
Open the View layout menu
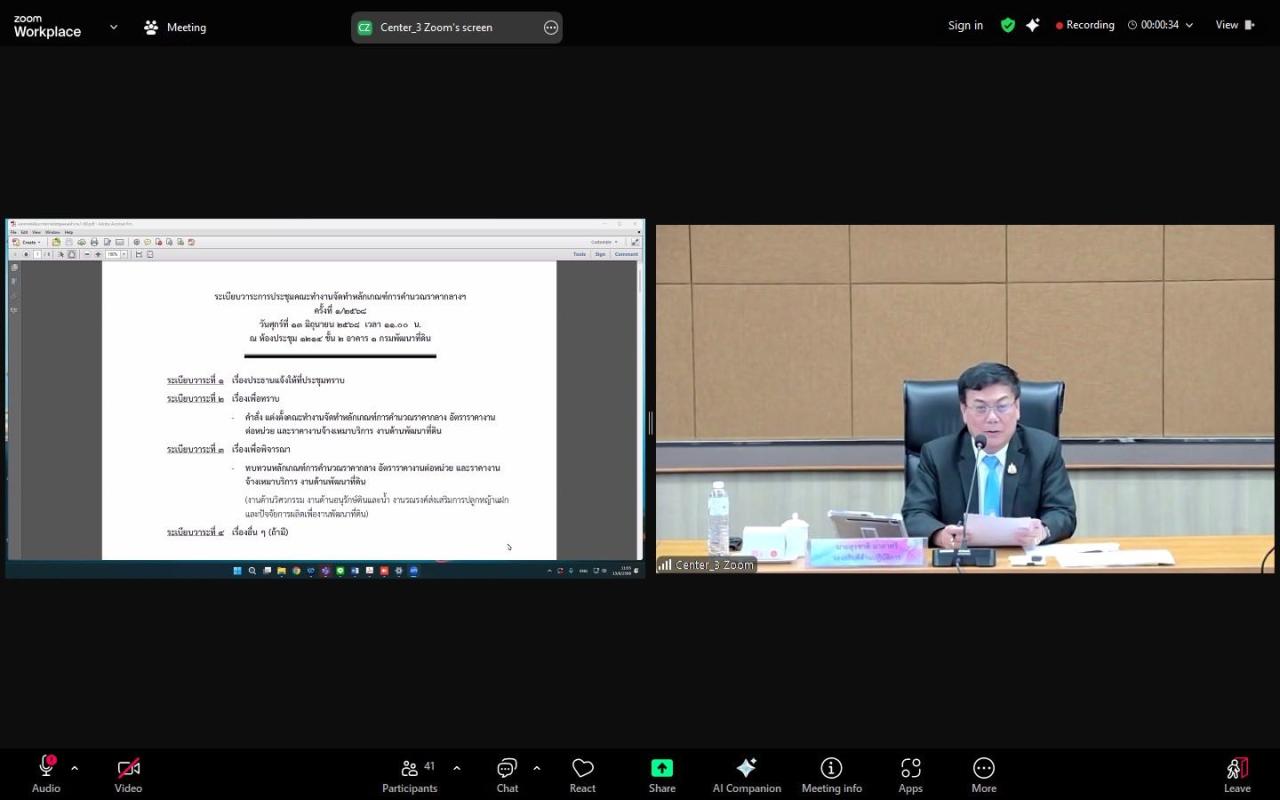click(x=1234, y=25)
